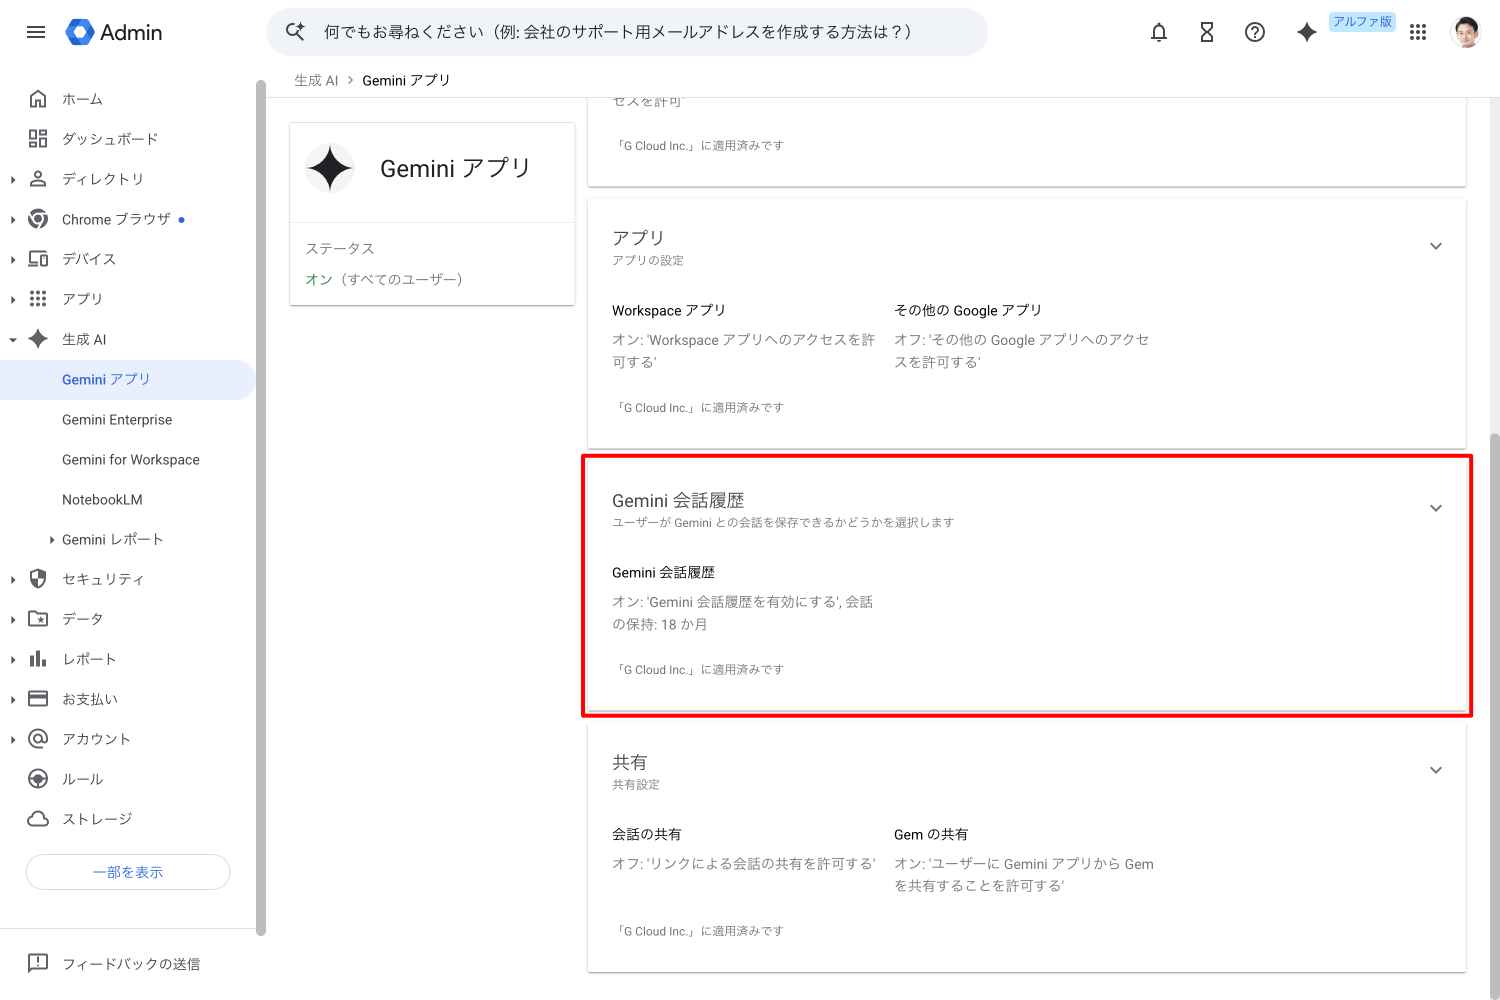Click the オン（すべてのユーザー） status

(384, 279)
